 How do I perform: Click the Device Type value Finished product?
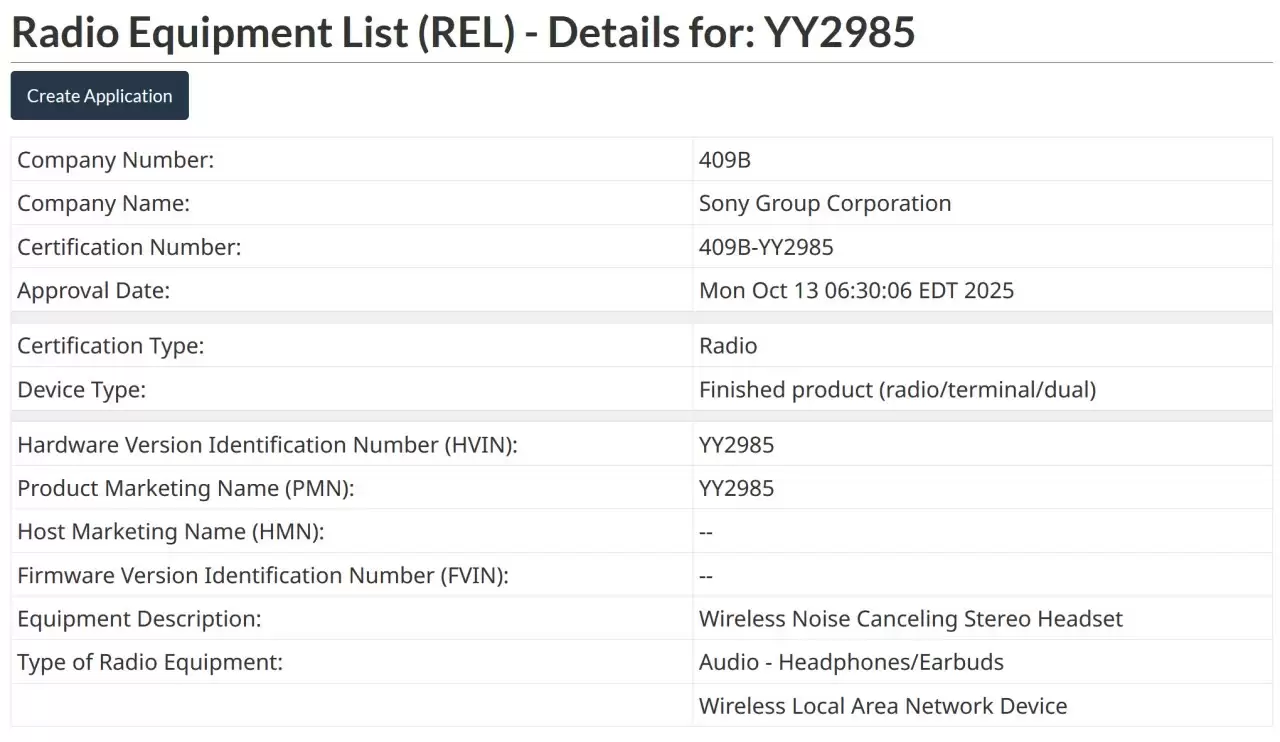896,390
